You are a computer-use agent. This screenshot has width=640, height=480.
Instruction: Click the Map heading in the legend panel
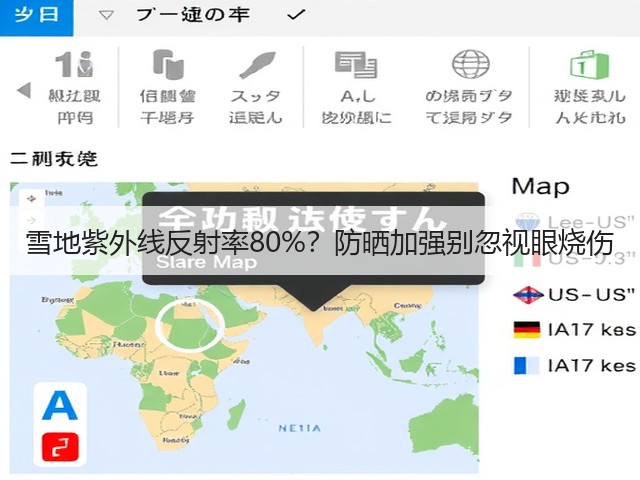click(x=540, y=187)
